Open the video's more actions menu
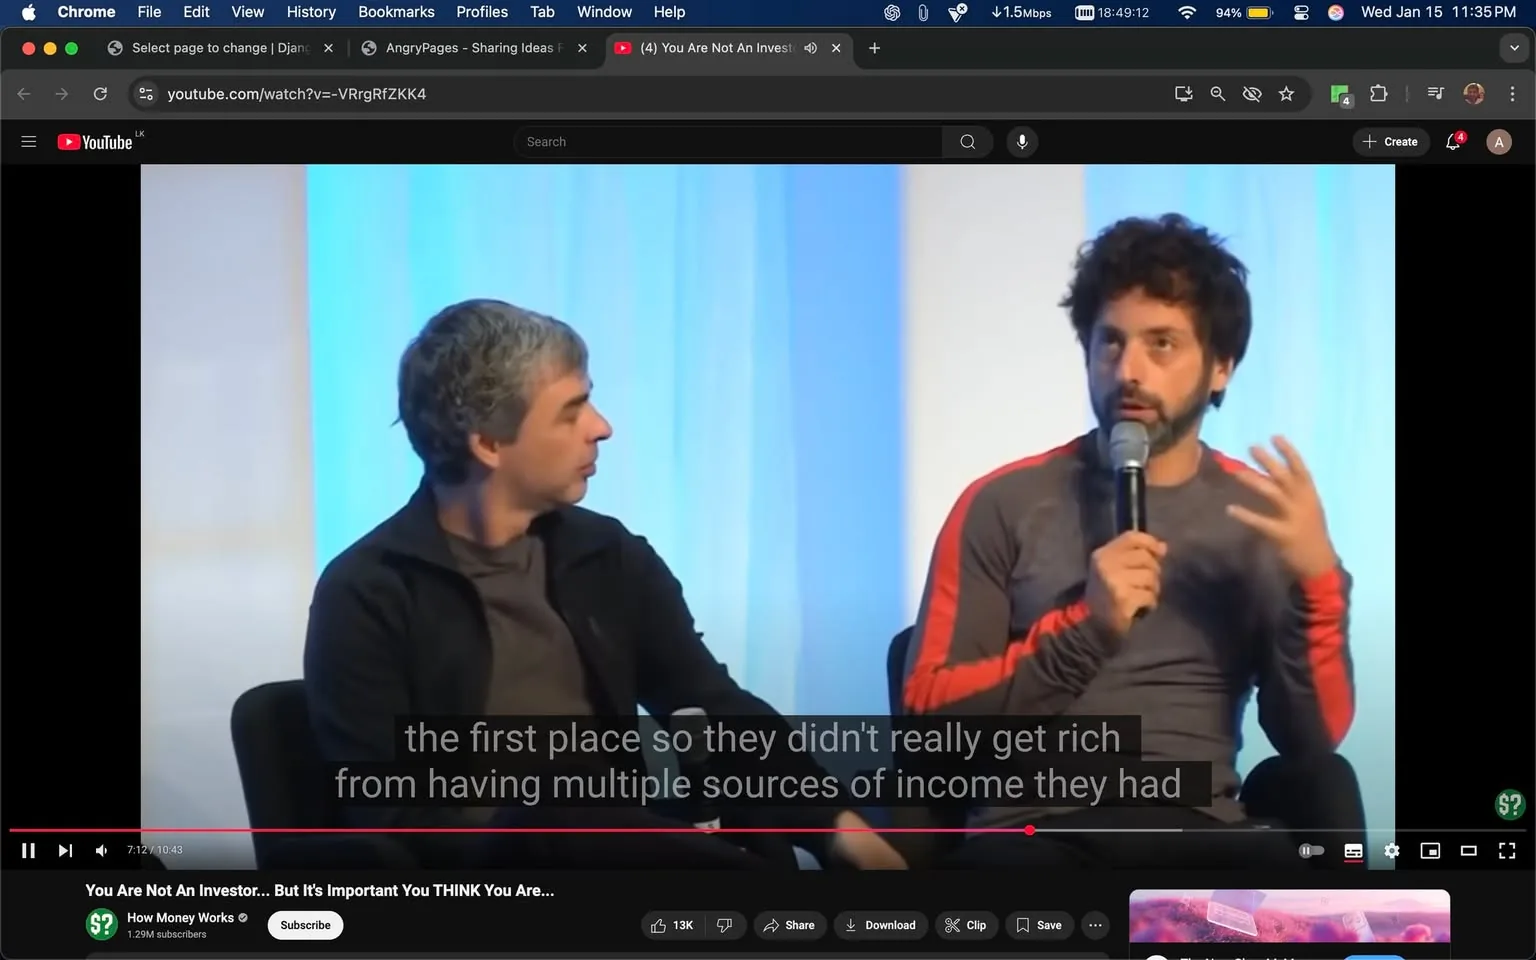The height and width of the screenshot is (960, 1536). (x=1095, y=925)
